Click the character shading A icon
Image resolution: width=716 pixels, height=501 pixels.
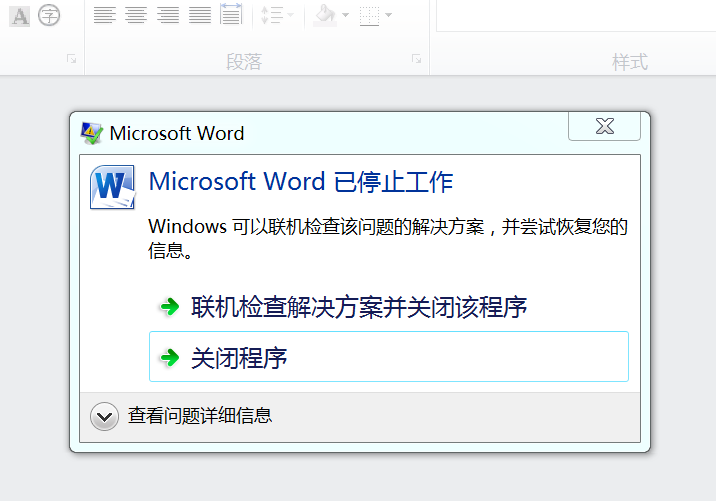(x=20, y=16)
